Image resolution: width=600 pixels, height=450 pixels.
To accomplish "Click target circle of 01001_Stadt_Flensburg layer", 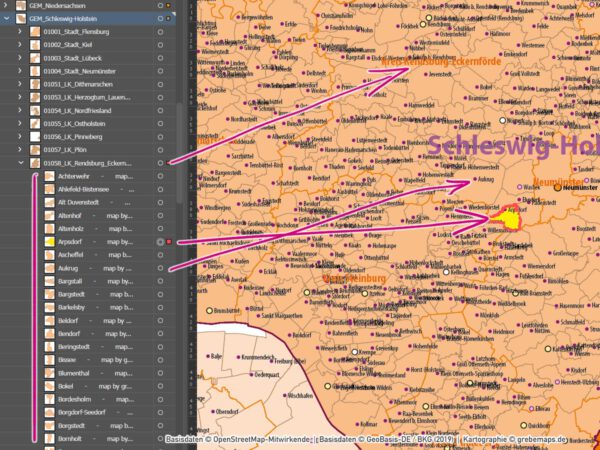I will pos(160,32).
